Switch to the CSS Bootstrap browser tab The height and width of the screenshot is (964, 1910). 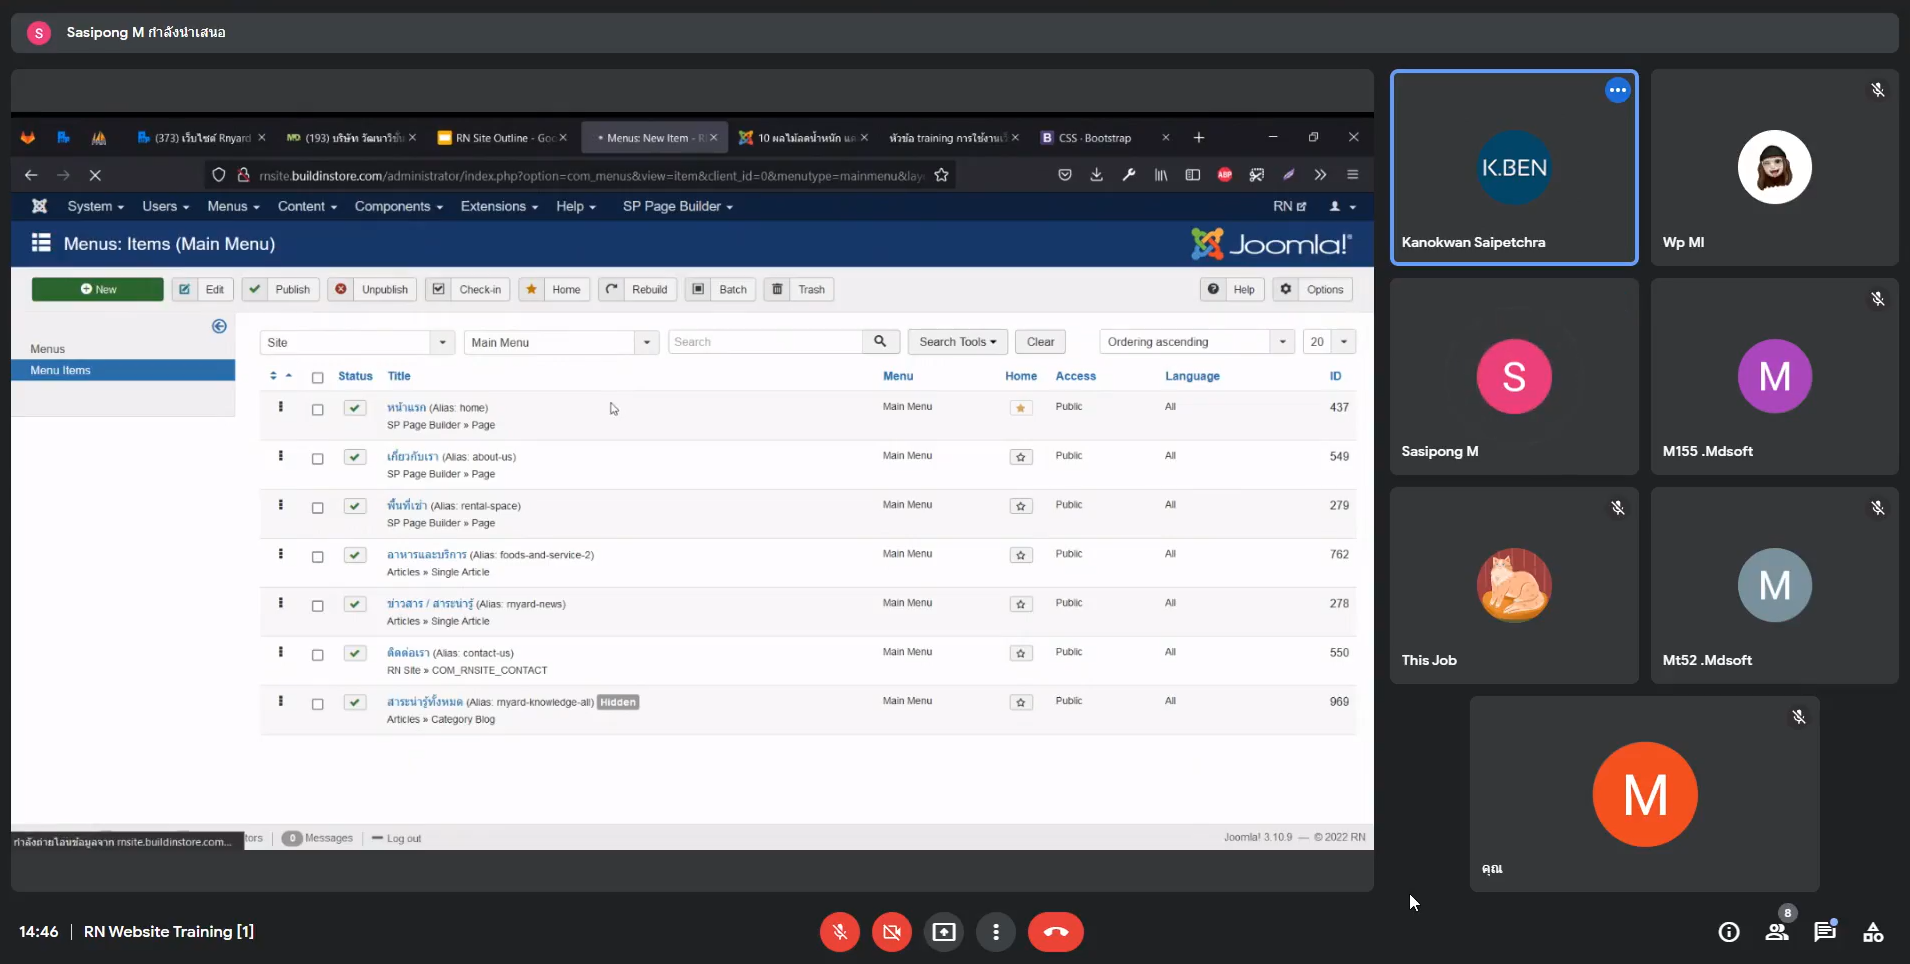point(1095,138)
